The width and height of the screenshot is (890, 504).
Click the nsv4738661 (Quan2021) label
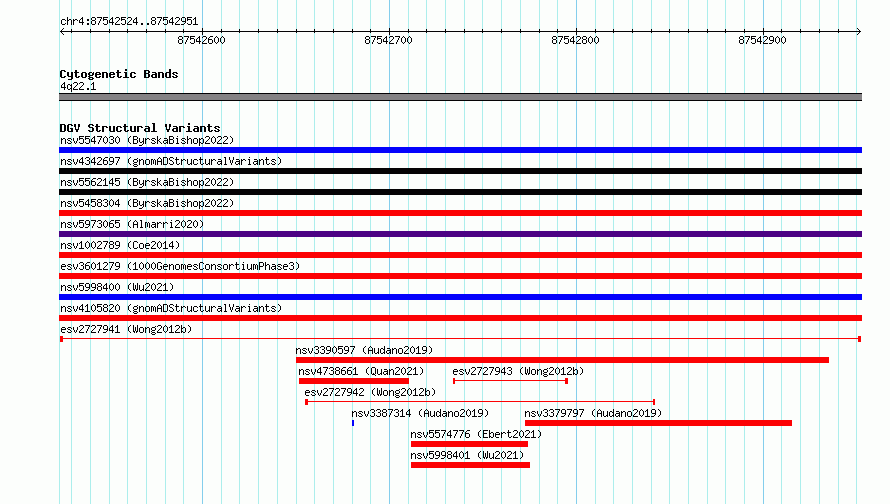(361, 371)
